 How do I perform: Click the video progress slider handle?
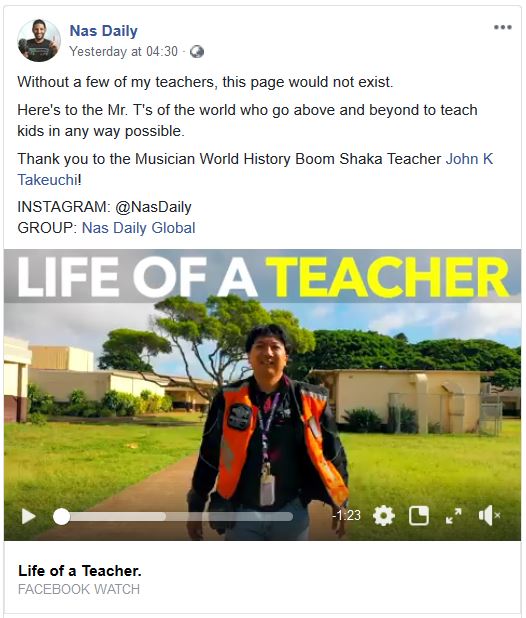click(61, 516)
